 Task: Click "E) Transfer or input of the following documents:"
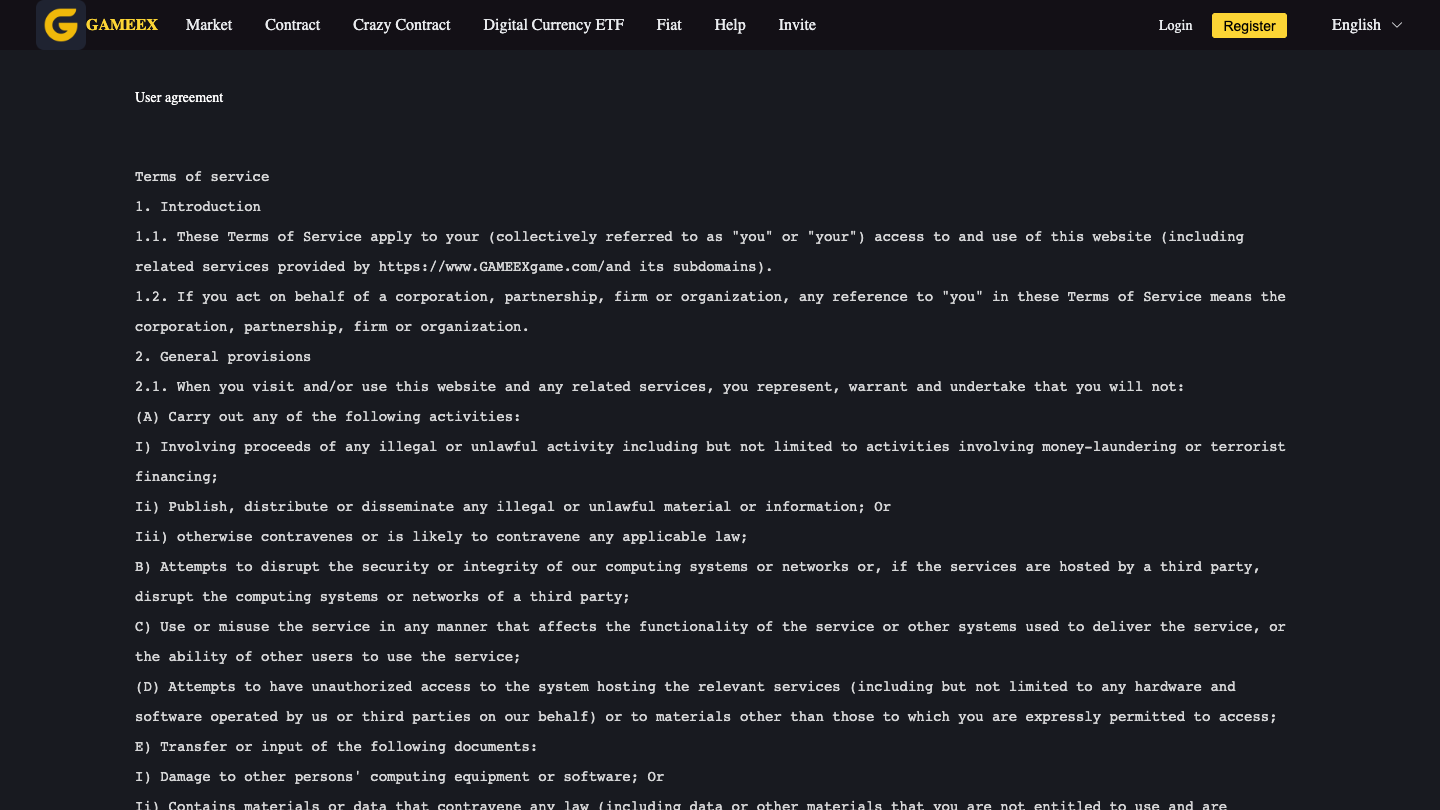click(336, 747)
